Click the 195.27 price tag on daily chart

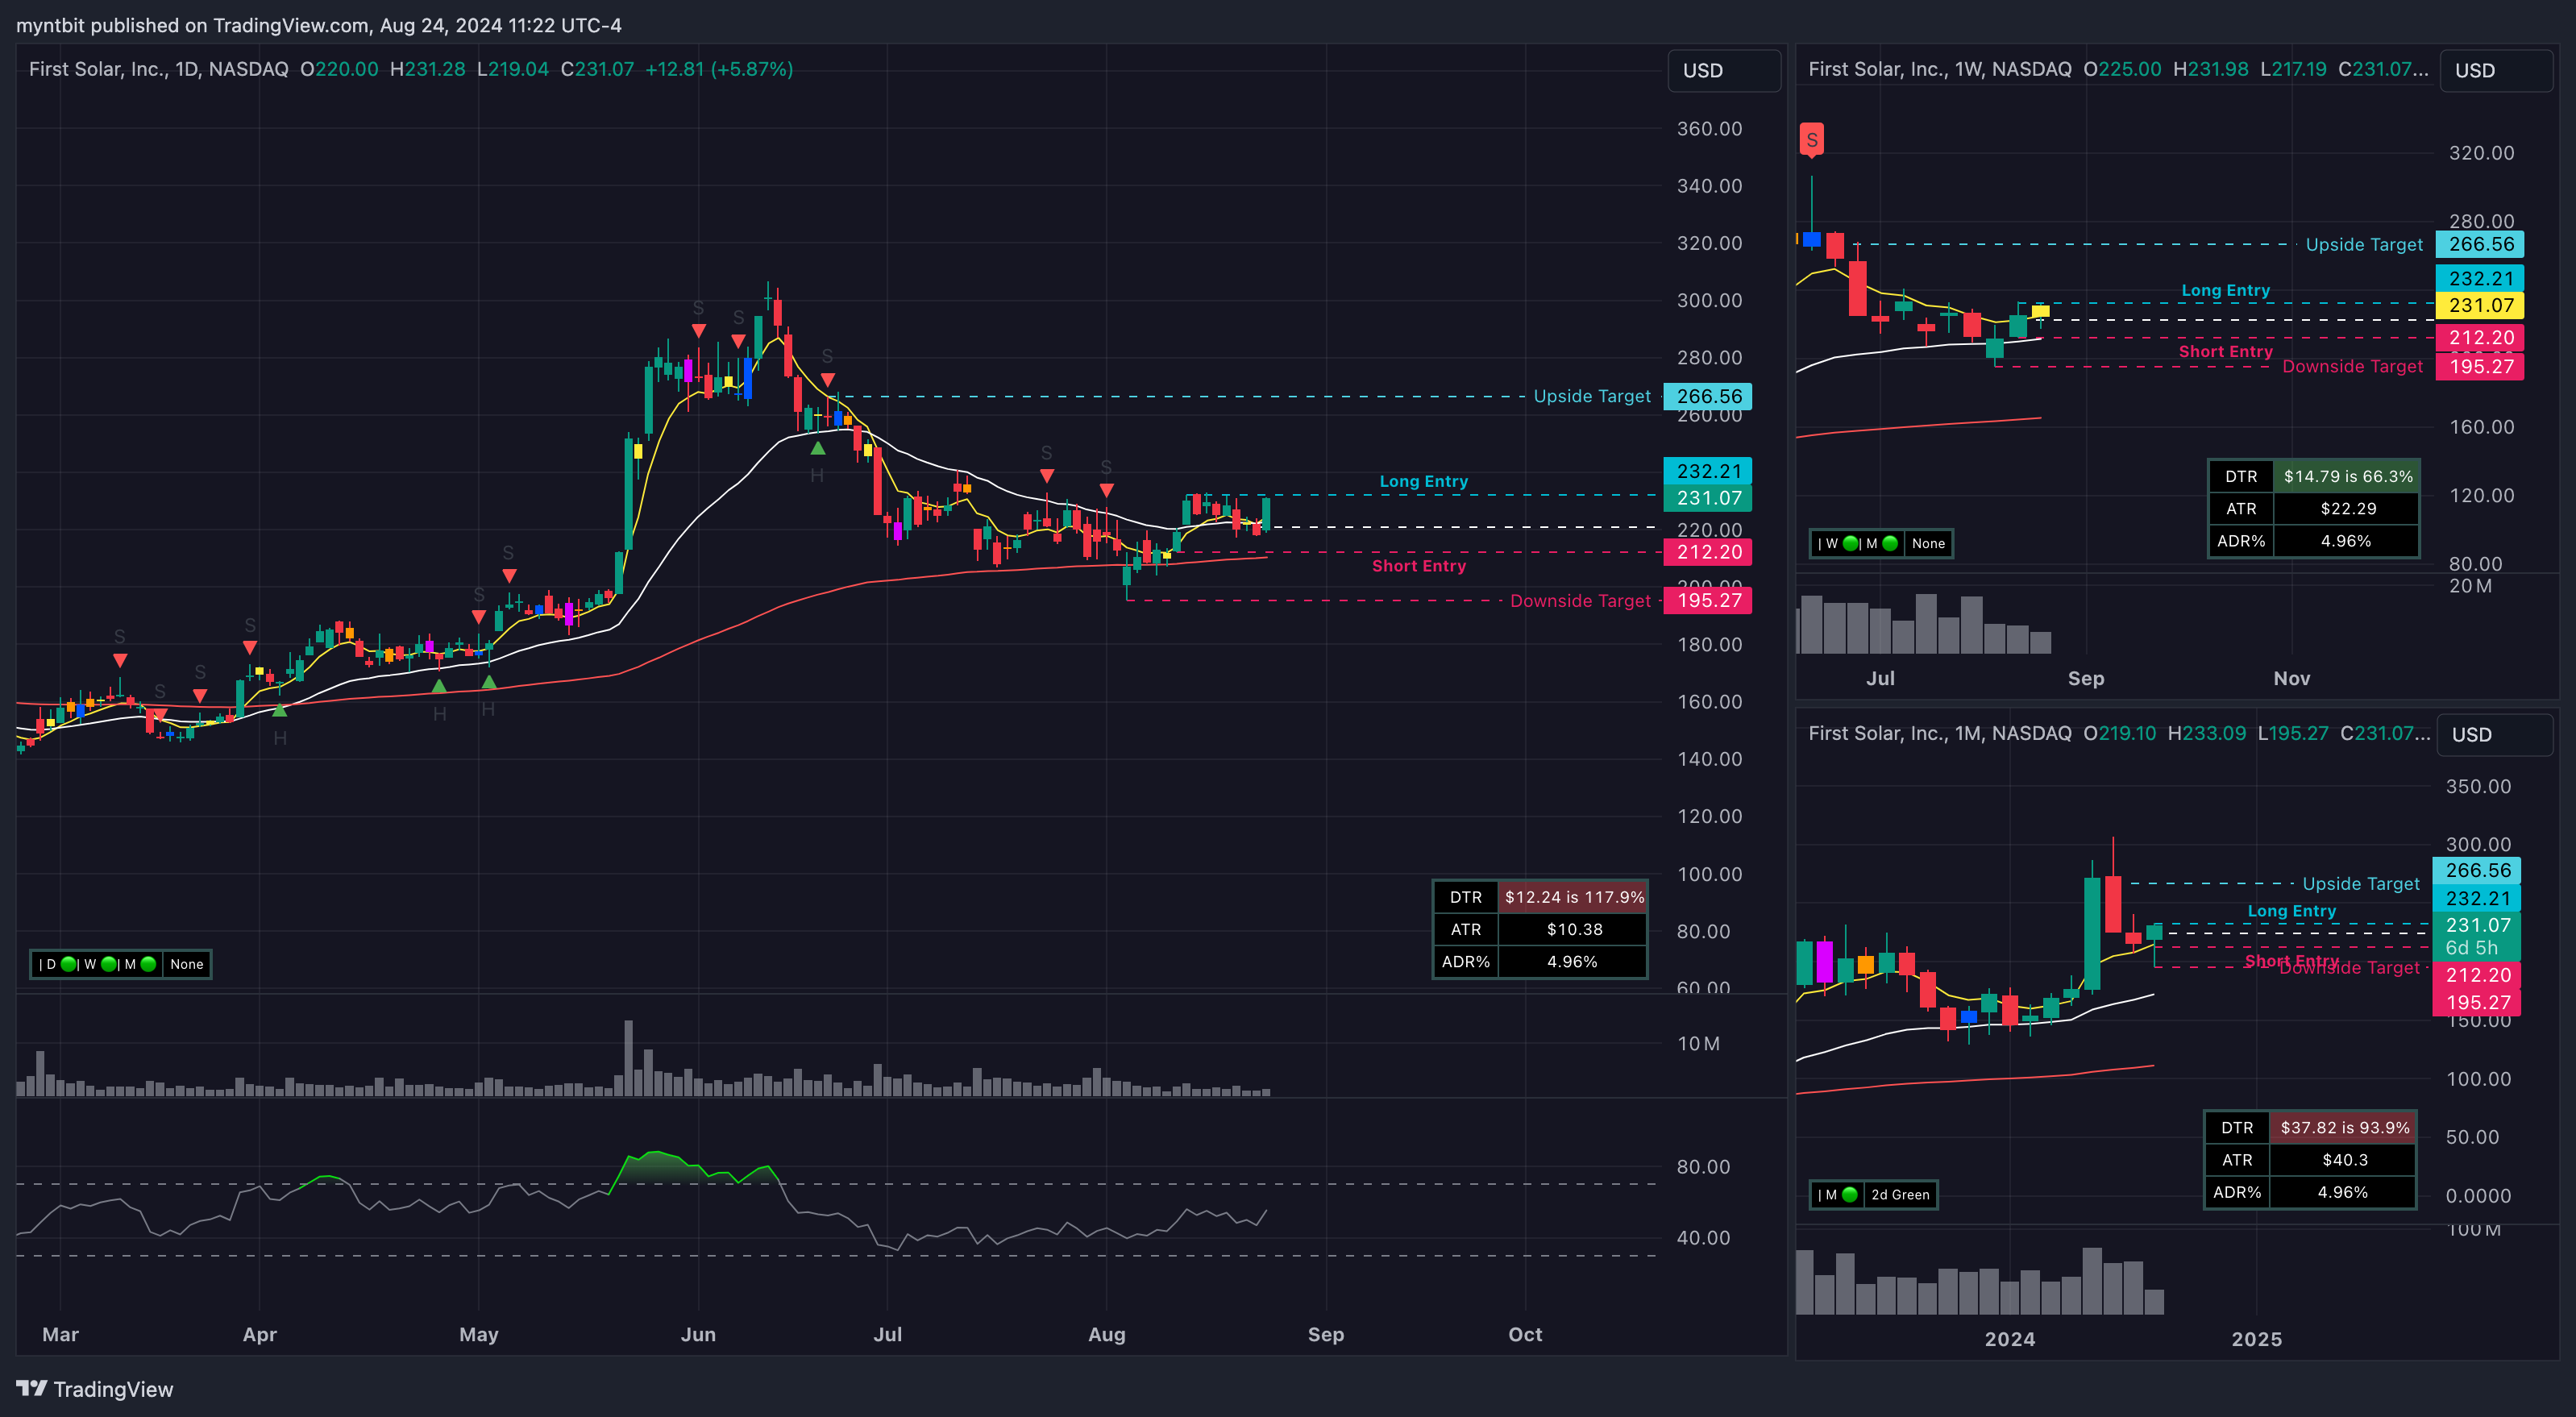(1708, 600)
